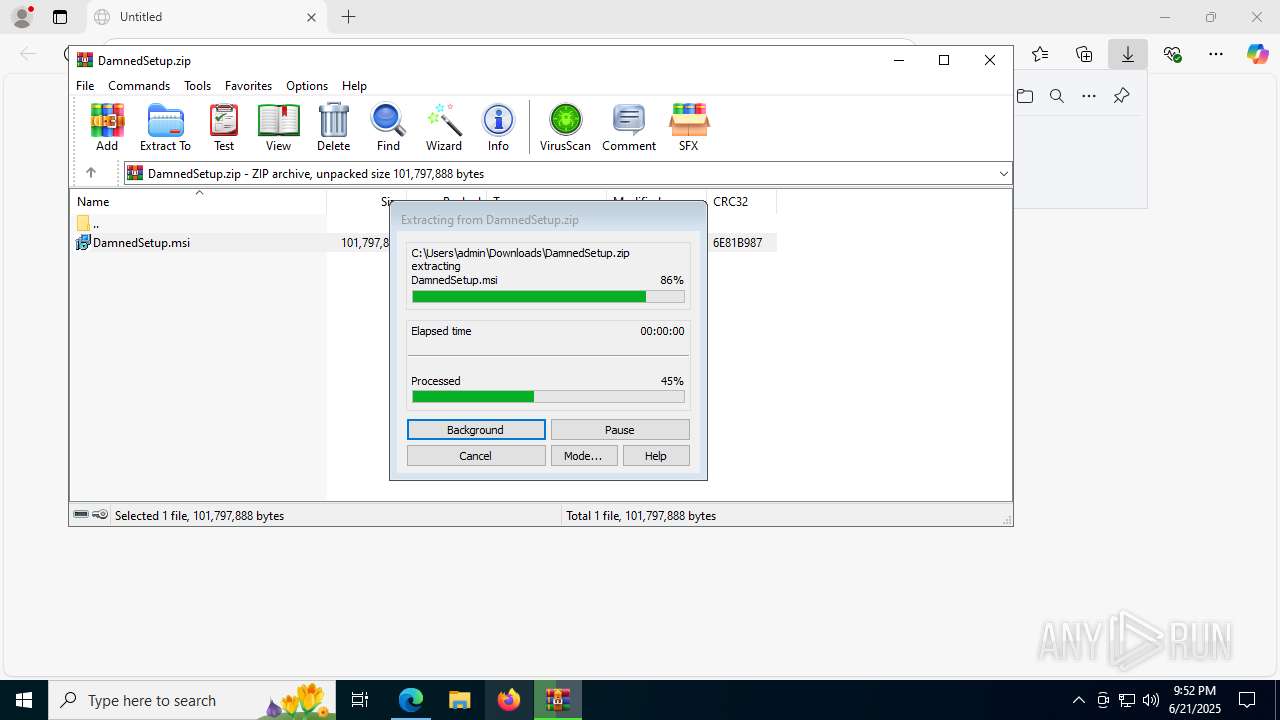Open the Help menu
Image resolution: width=1280 pixels, height=720 pixels.
click(x=354, y=86)
